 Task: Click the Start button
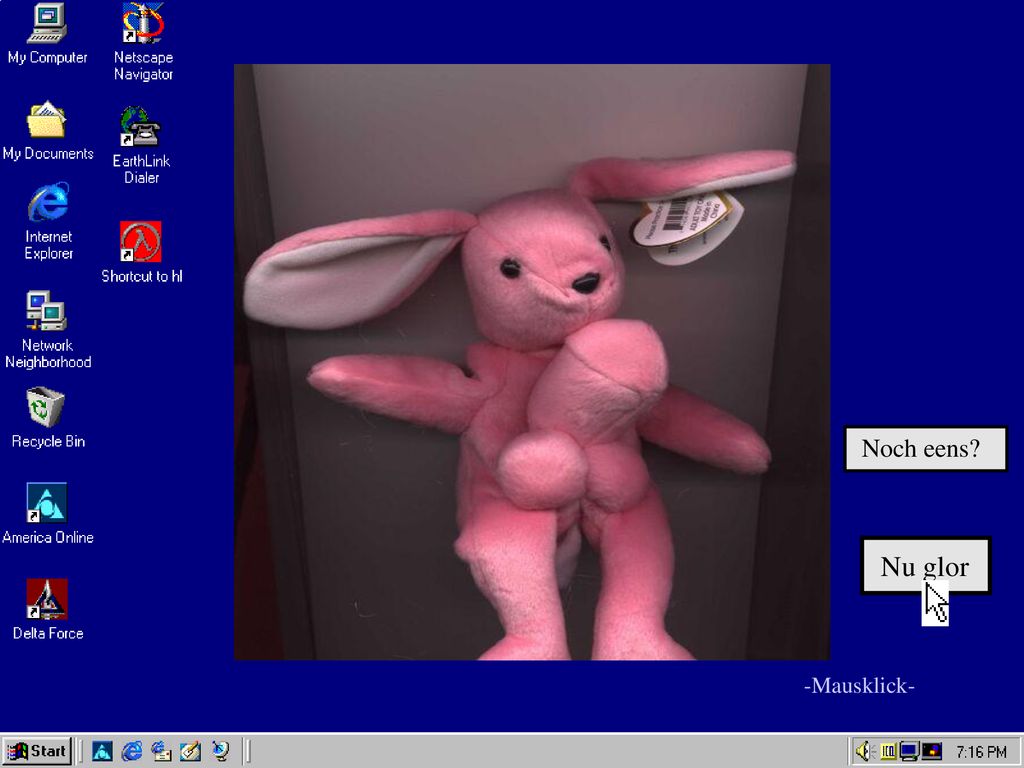coord(37,751)
